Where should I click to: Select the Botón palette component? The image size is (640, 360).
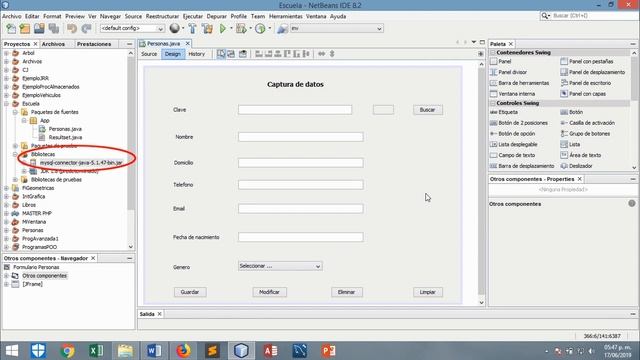(571, 112)
